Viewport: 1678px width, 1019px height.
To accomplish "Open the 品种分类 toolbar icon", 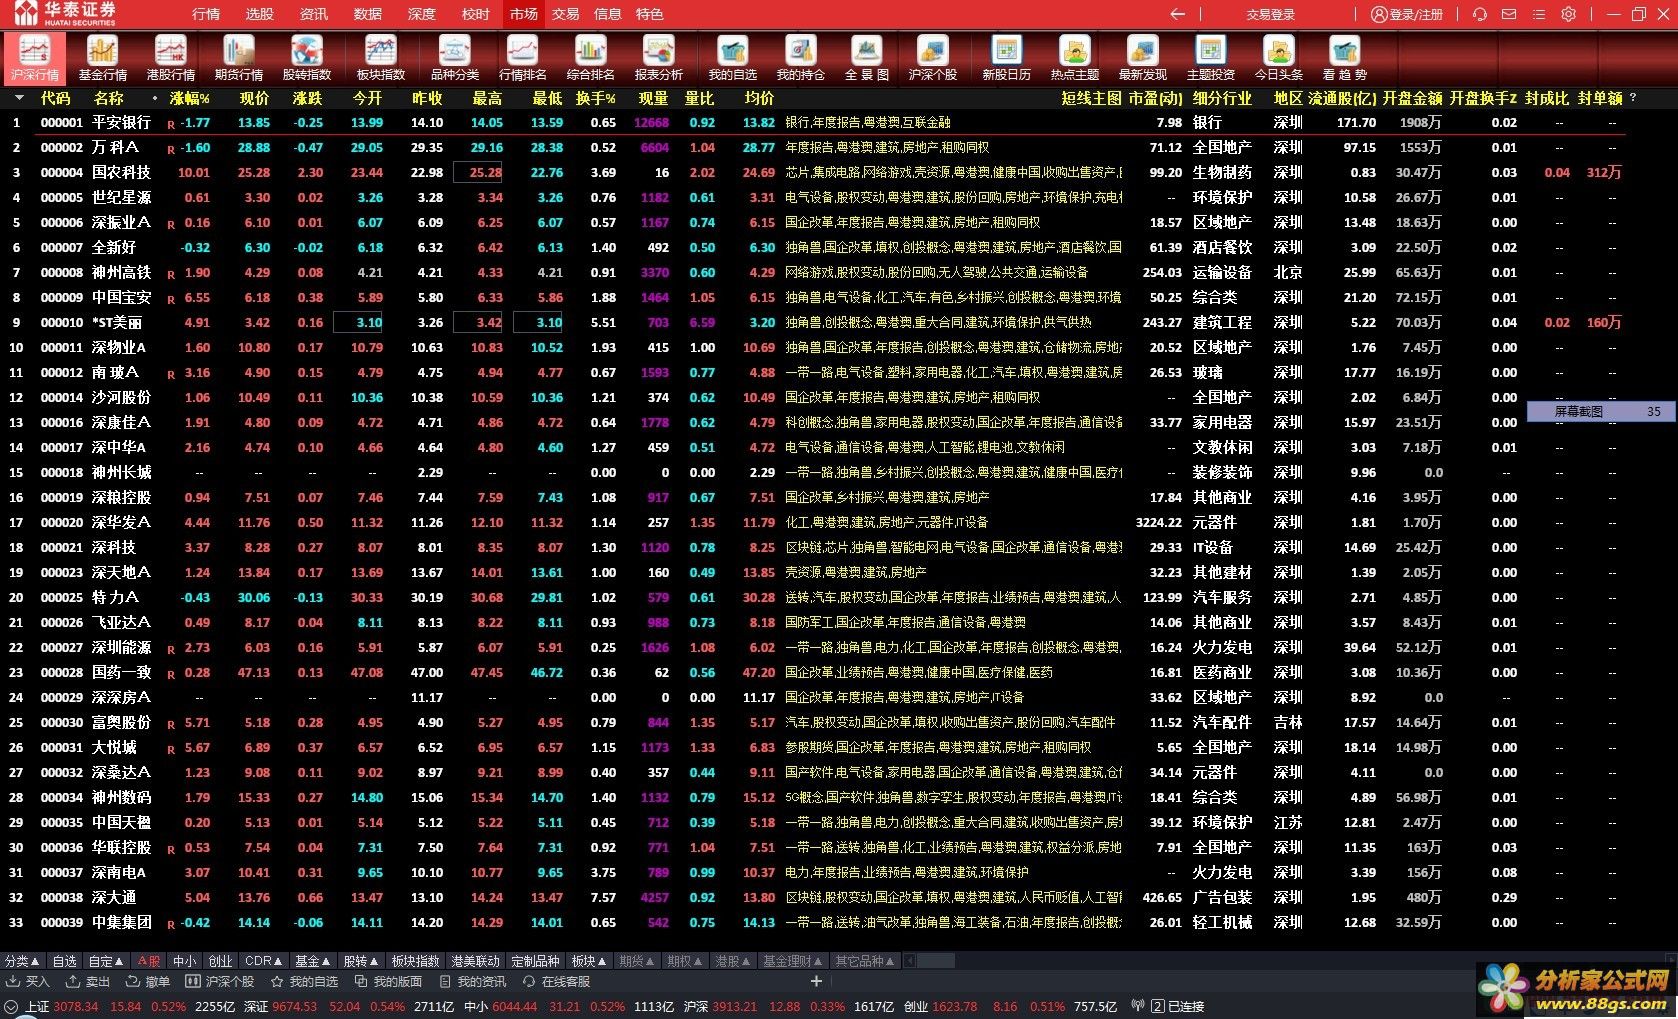I will [455, 58].
